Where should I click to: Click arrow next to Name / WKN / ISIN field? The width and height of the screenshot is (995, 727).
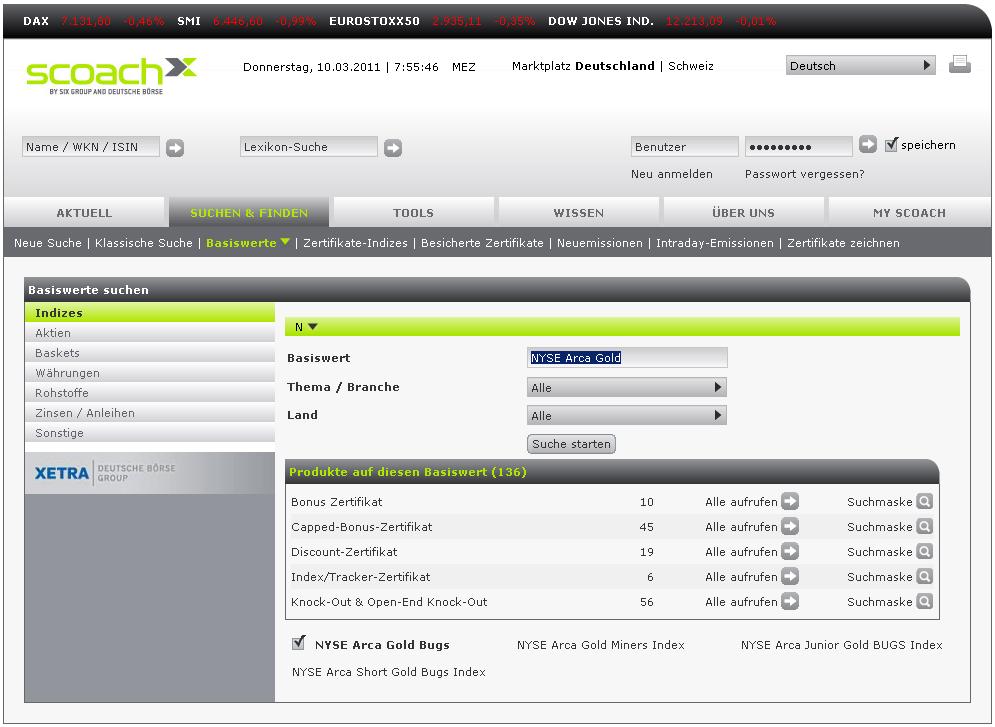175,148
